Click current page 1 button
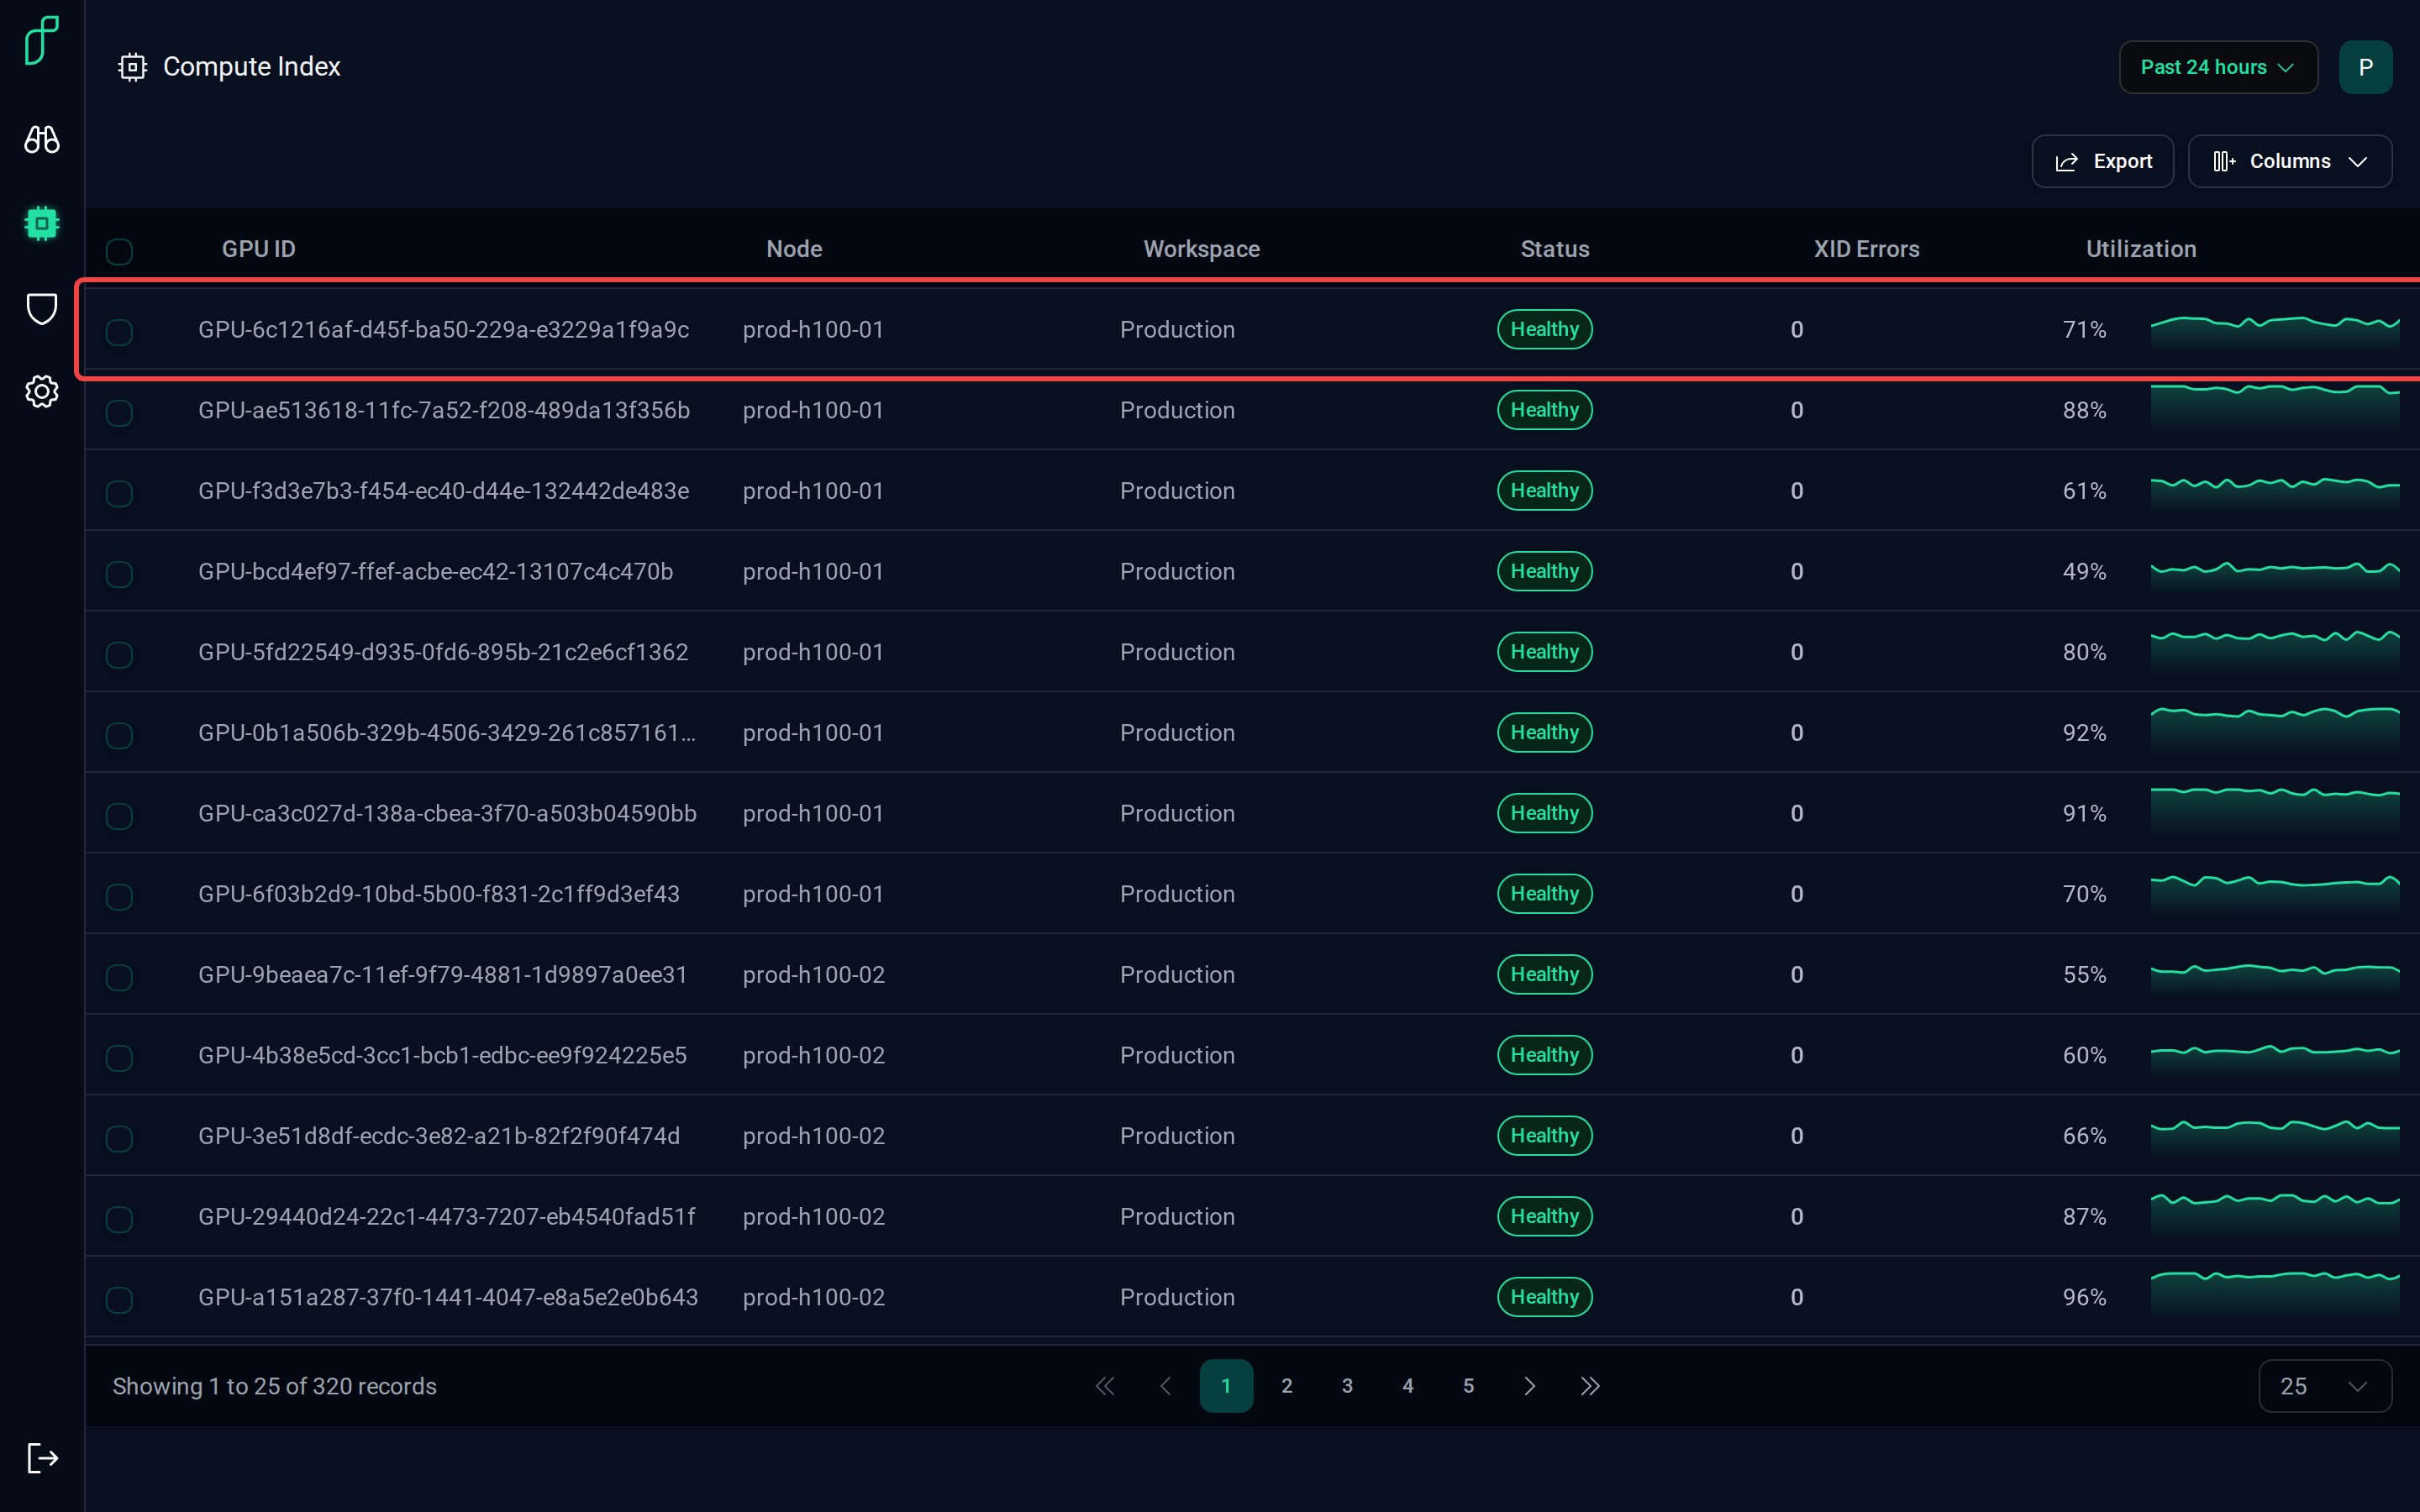The image size is (2420, 1512). tap(1226, 1385)
